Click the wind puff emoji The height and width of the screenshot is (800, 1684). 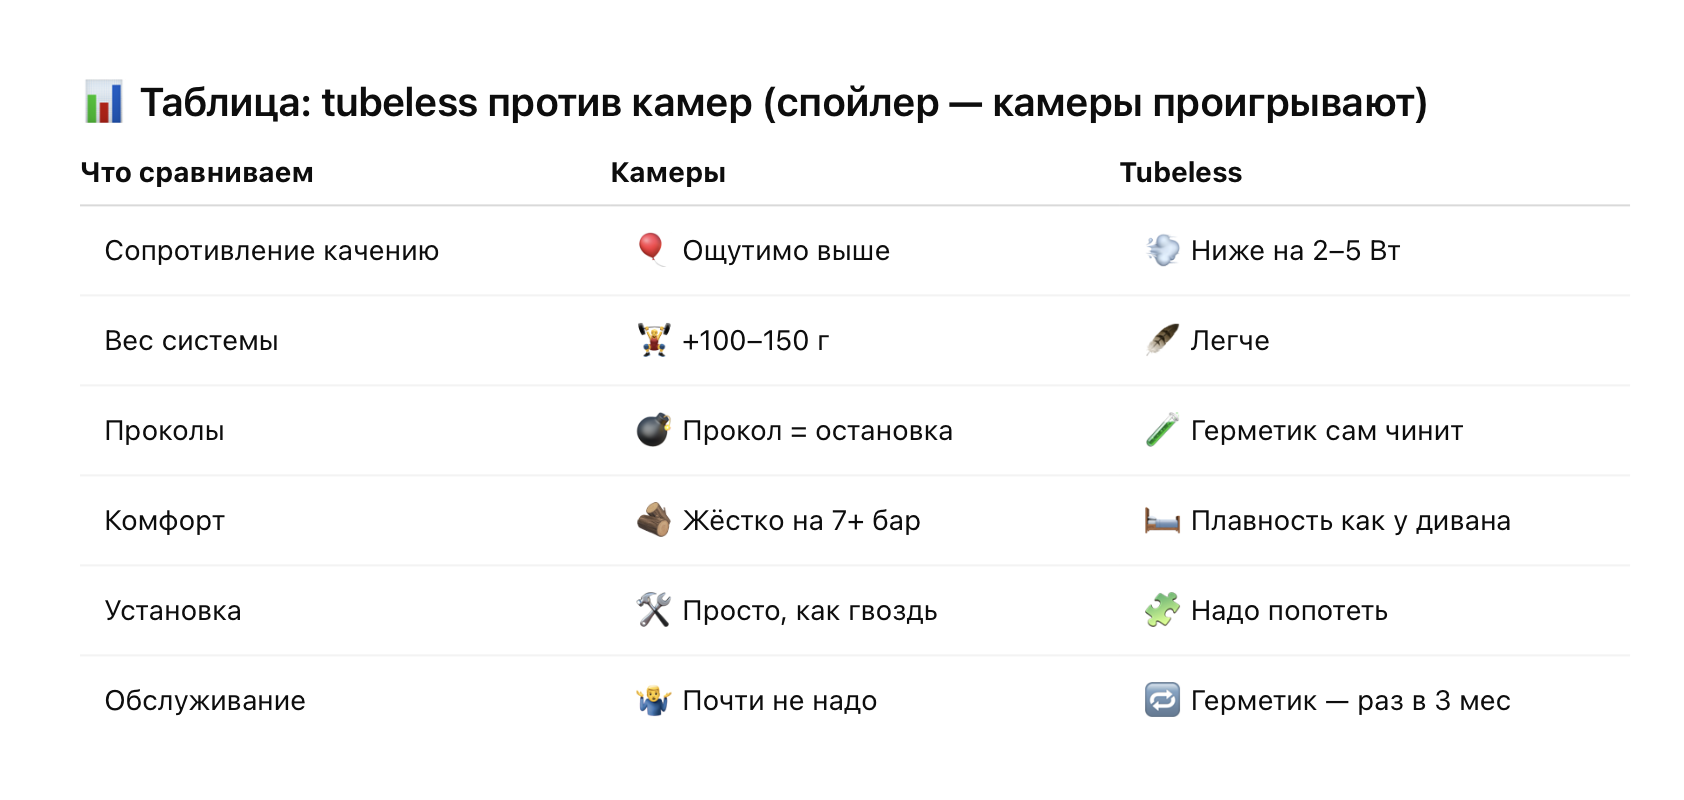pyautogui.click(x=1162, y=250)
